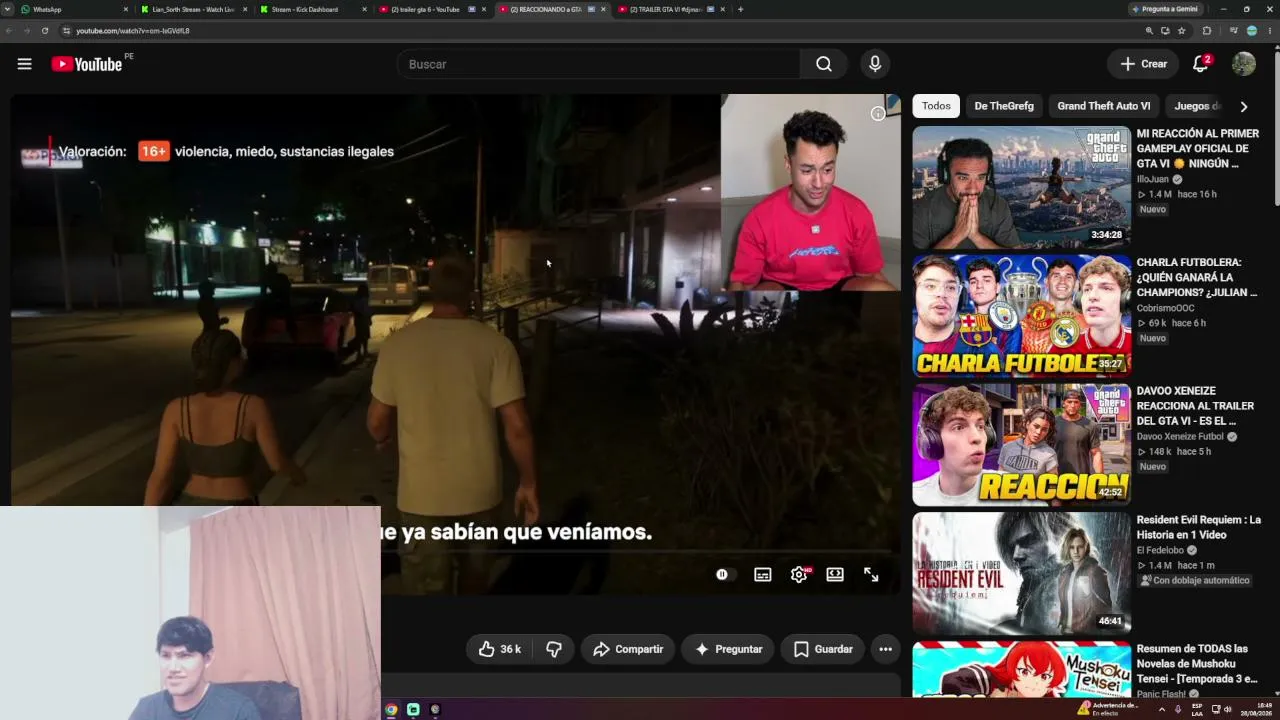Open the notifications bell
1280x720 pixels.
[x=1201, y=64]
